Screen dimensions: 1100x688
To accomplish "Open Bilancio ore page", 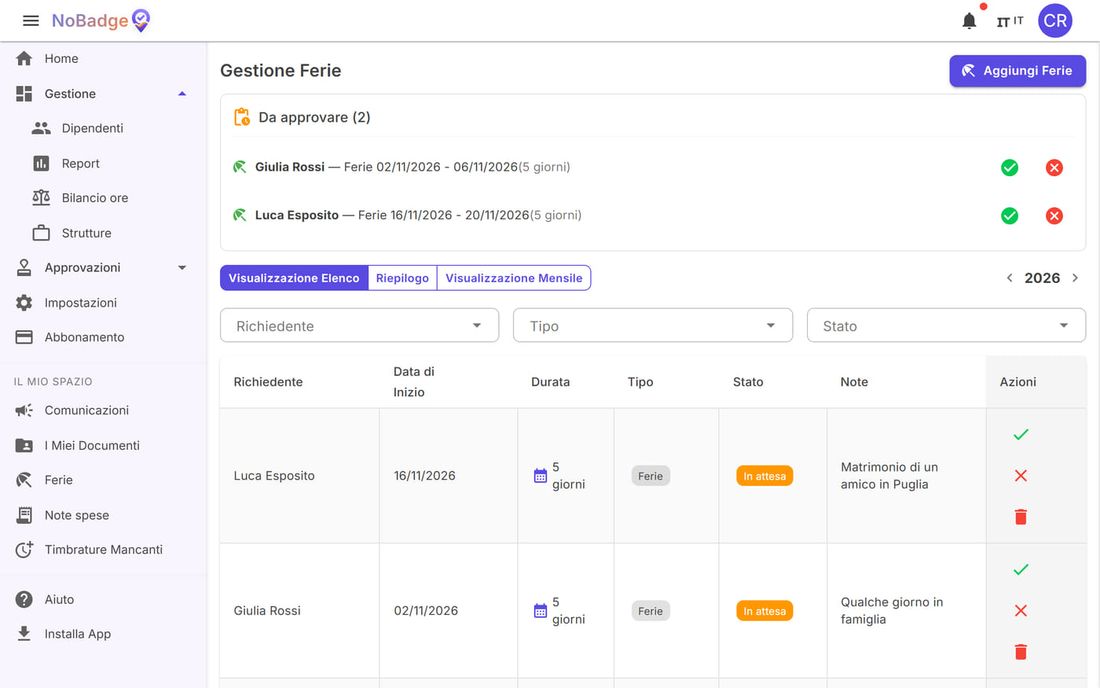I will [103, 198].
